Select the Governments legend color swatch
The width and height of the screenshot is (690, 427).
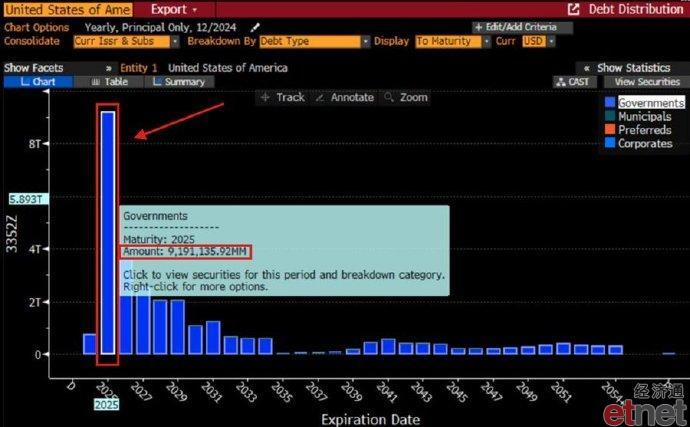[x=610, y=103]
